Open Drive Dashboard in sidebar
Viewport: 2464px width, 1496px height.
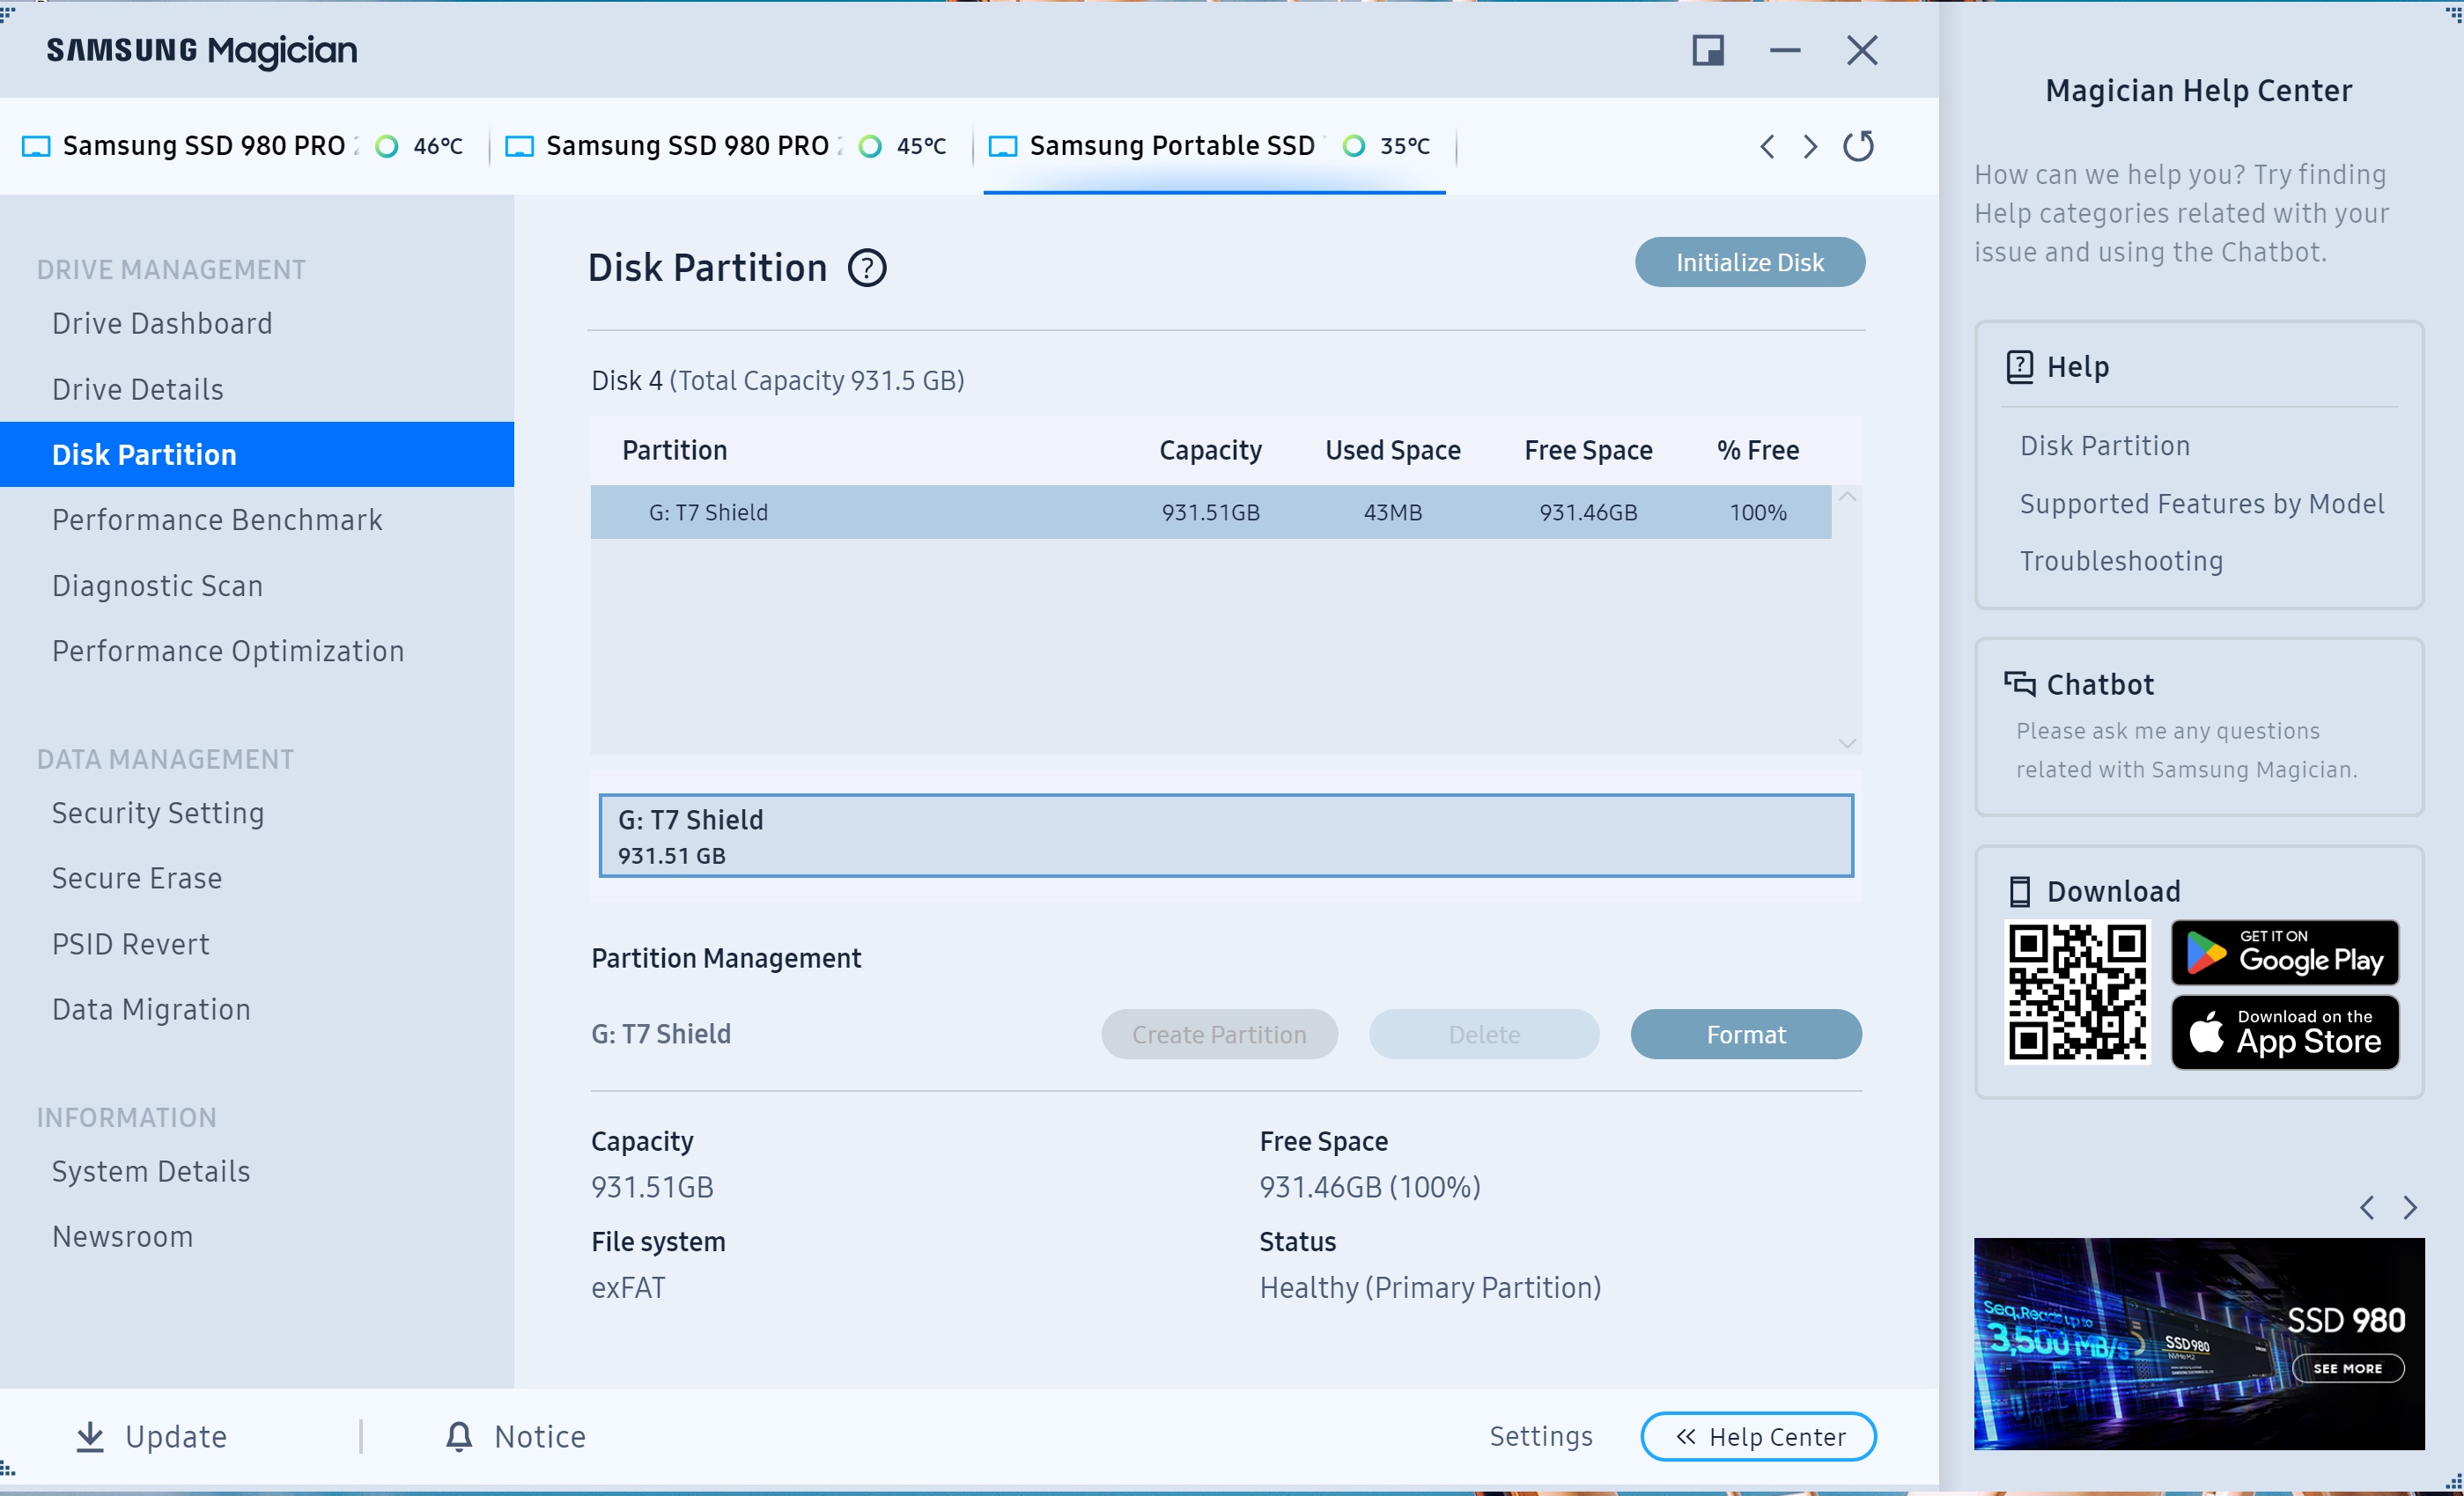[162, 324]
